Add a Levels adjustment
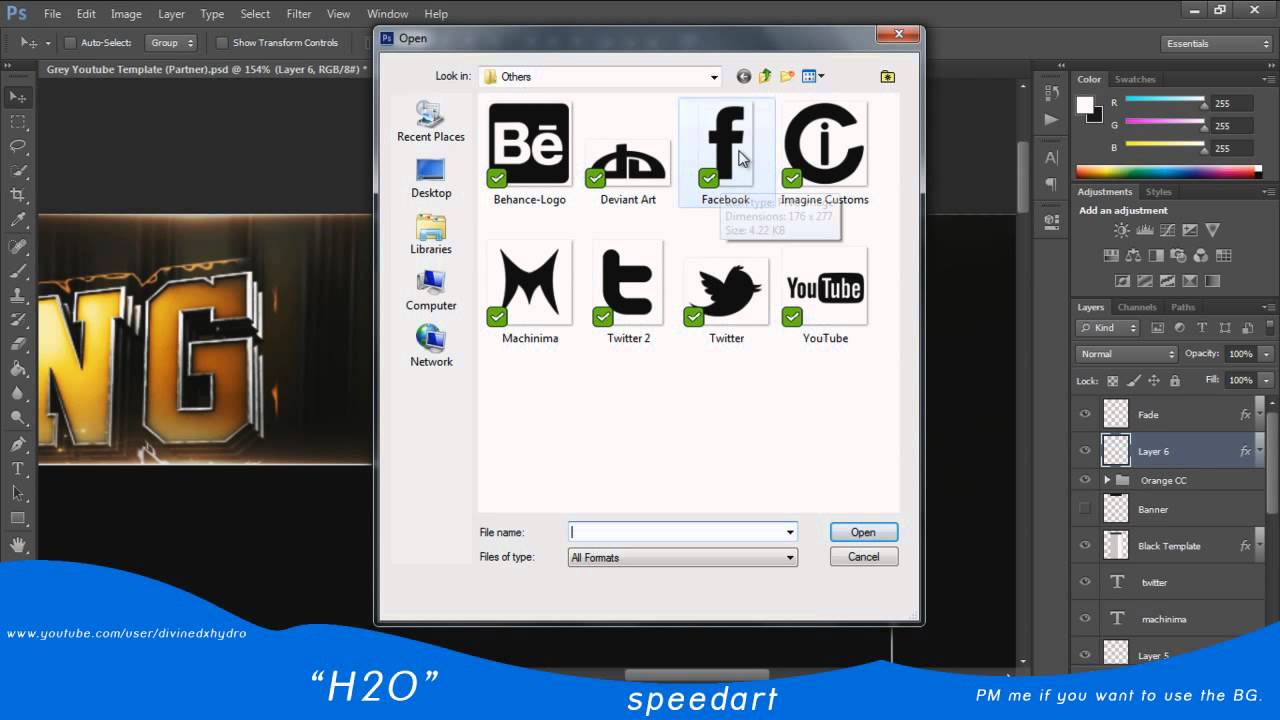 click(1144, 230)
